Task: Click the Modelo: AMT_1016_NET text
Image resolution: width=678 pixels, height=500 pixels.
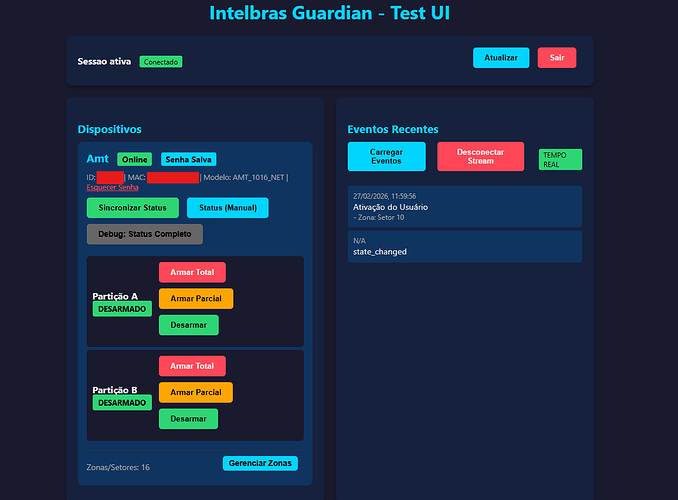Action: tap(244, 177)
